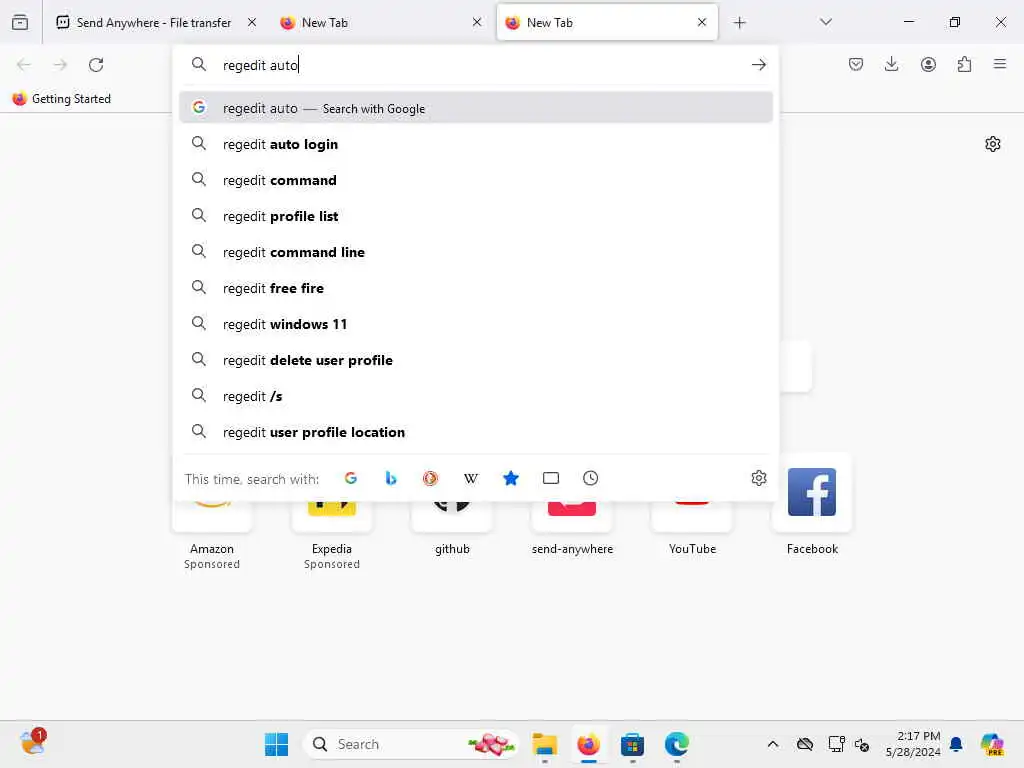The image size is (1024, 768).
Task: Open the Facebook shortcut tile
Action: pyautogui.click(x=812, y=506)
